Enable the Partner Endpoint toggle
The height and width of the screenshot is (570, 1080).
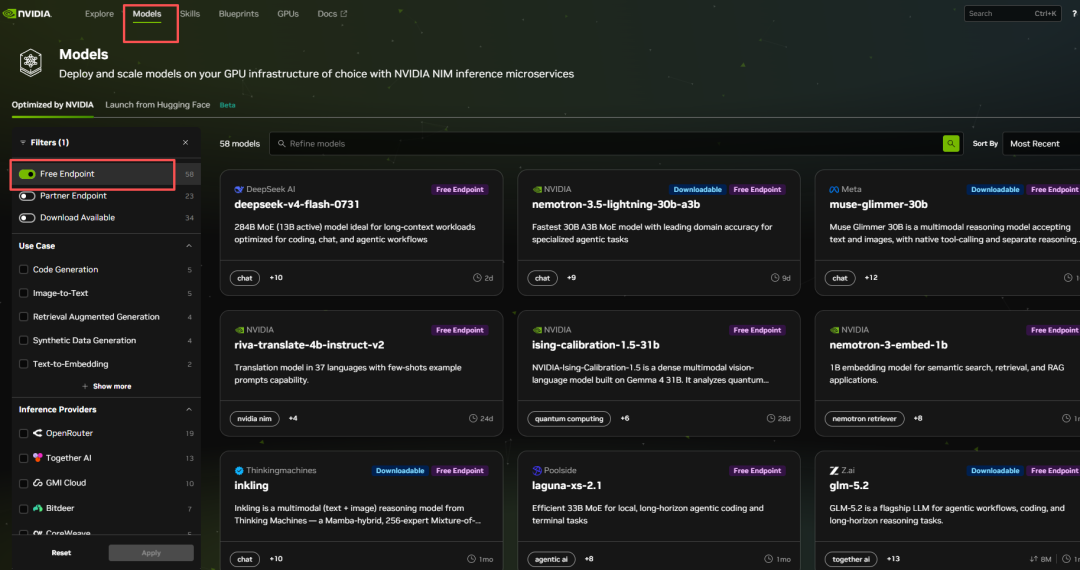[27, 196]
